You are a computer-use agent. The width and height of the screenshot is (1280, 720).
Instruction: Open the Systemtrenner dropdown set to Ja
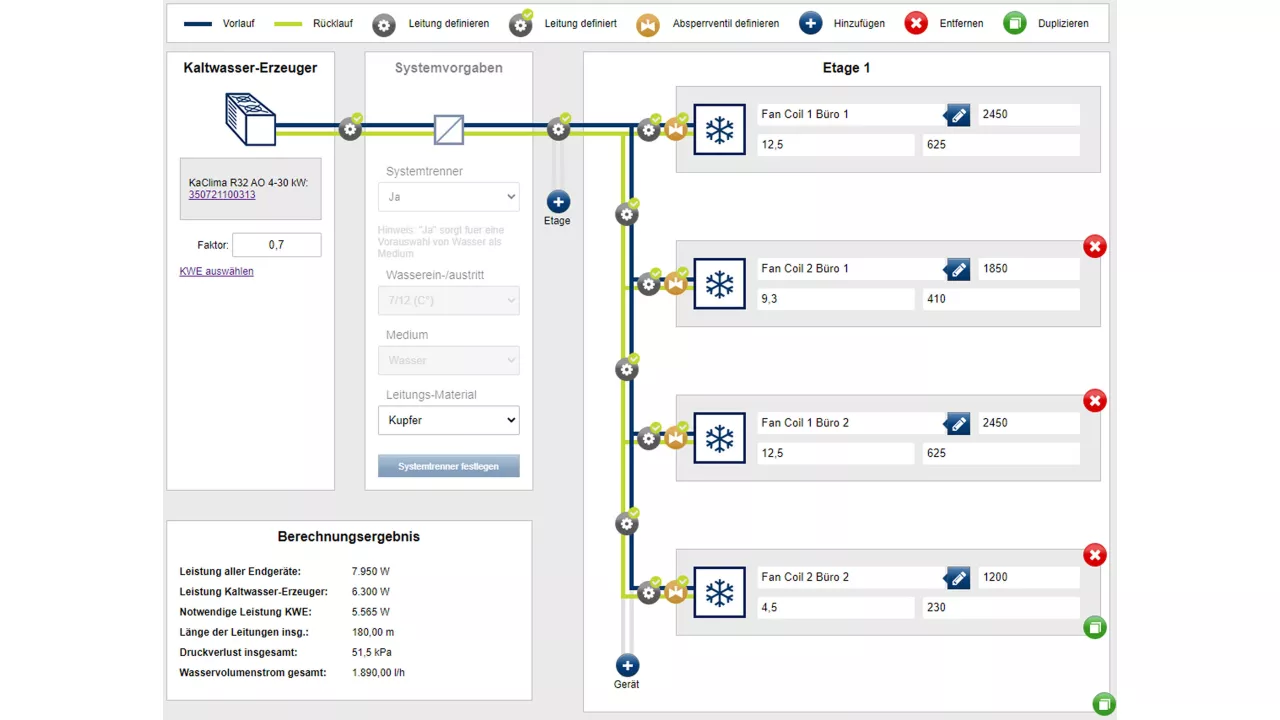(449, 197)
